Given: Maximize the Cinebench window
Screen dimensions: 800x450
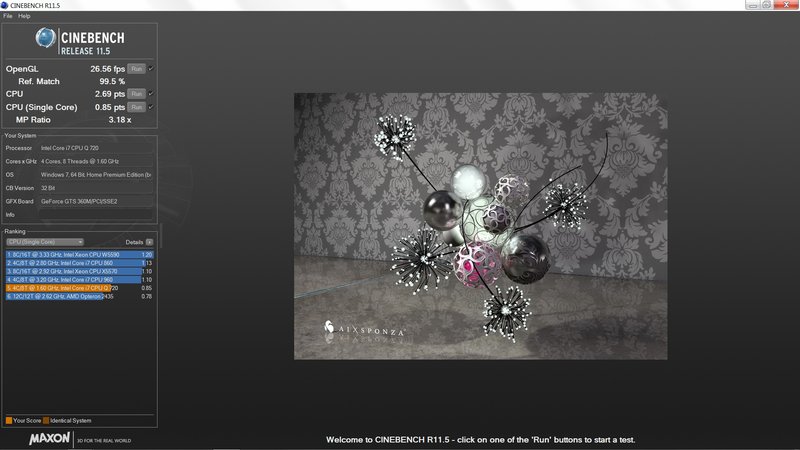Looking at the screenshot, I should click(766, 5).
